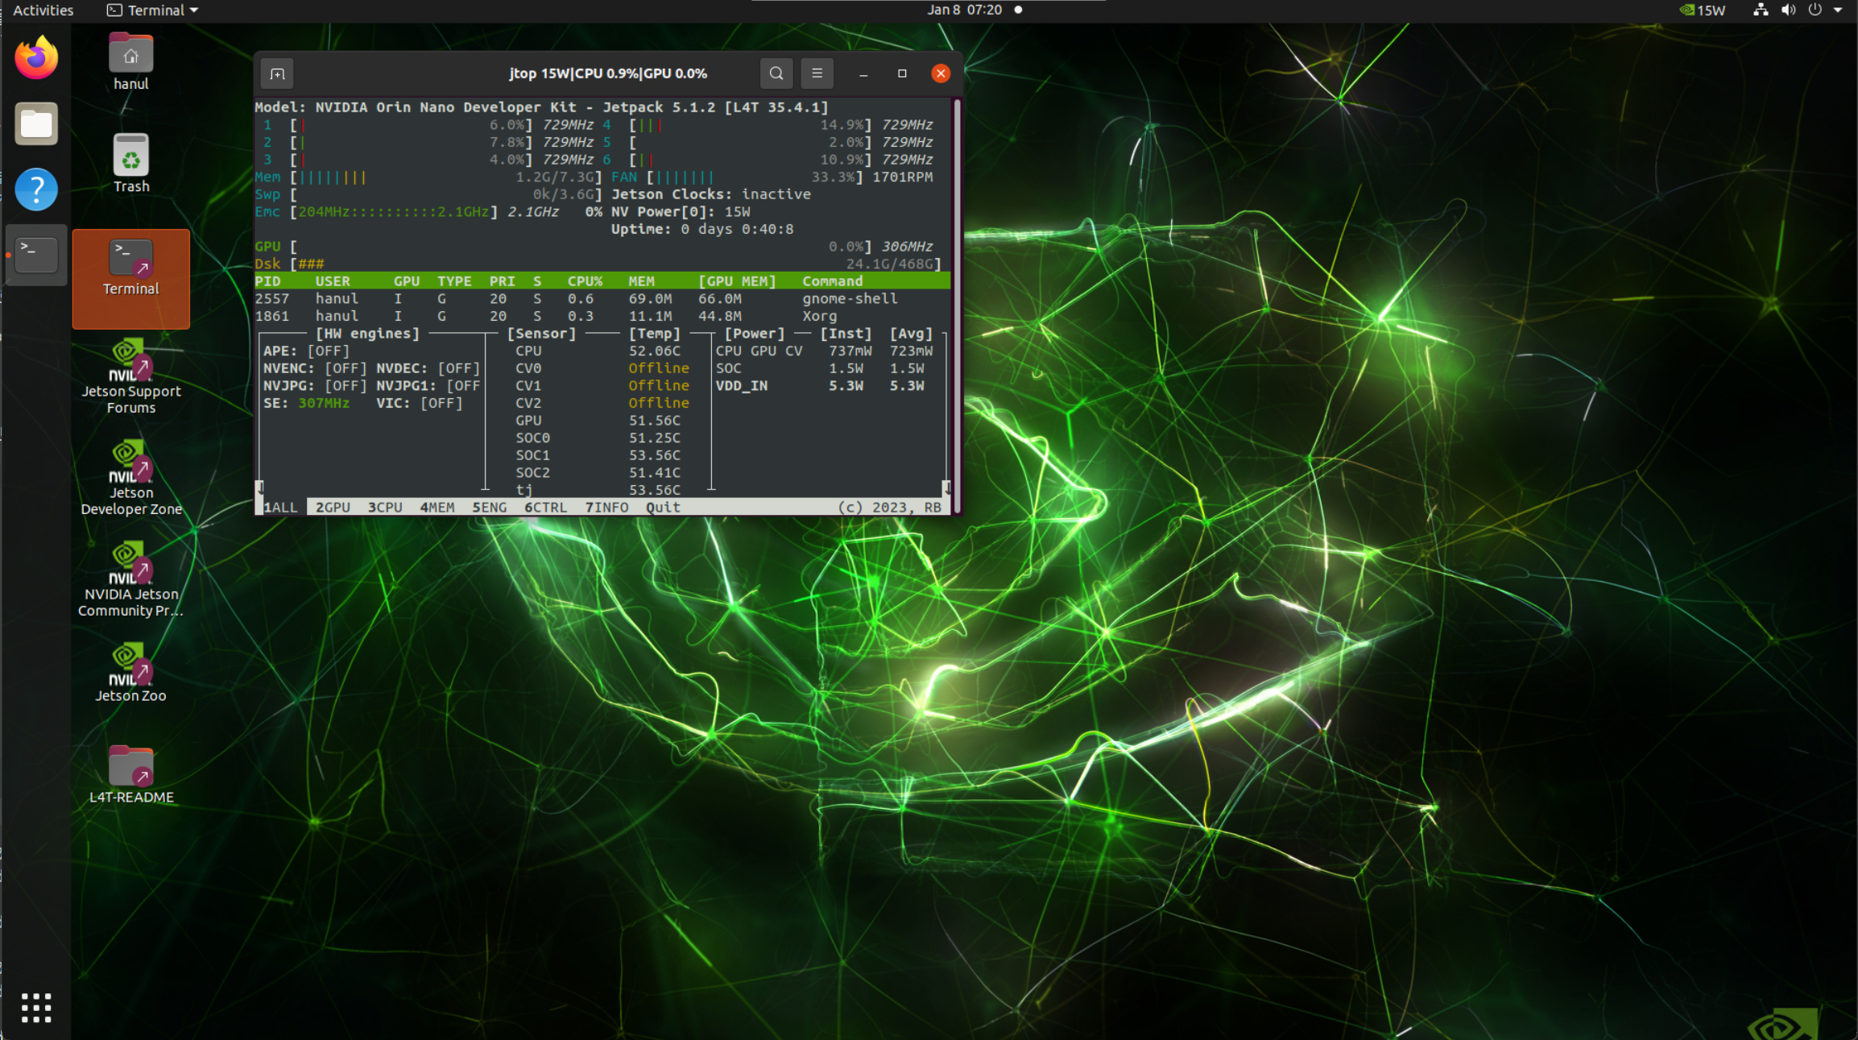Close the jtop terminal window
Screen dimensions: 1858x1040
click(941, 73)
